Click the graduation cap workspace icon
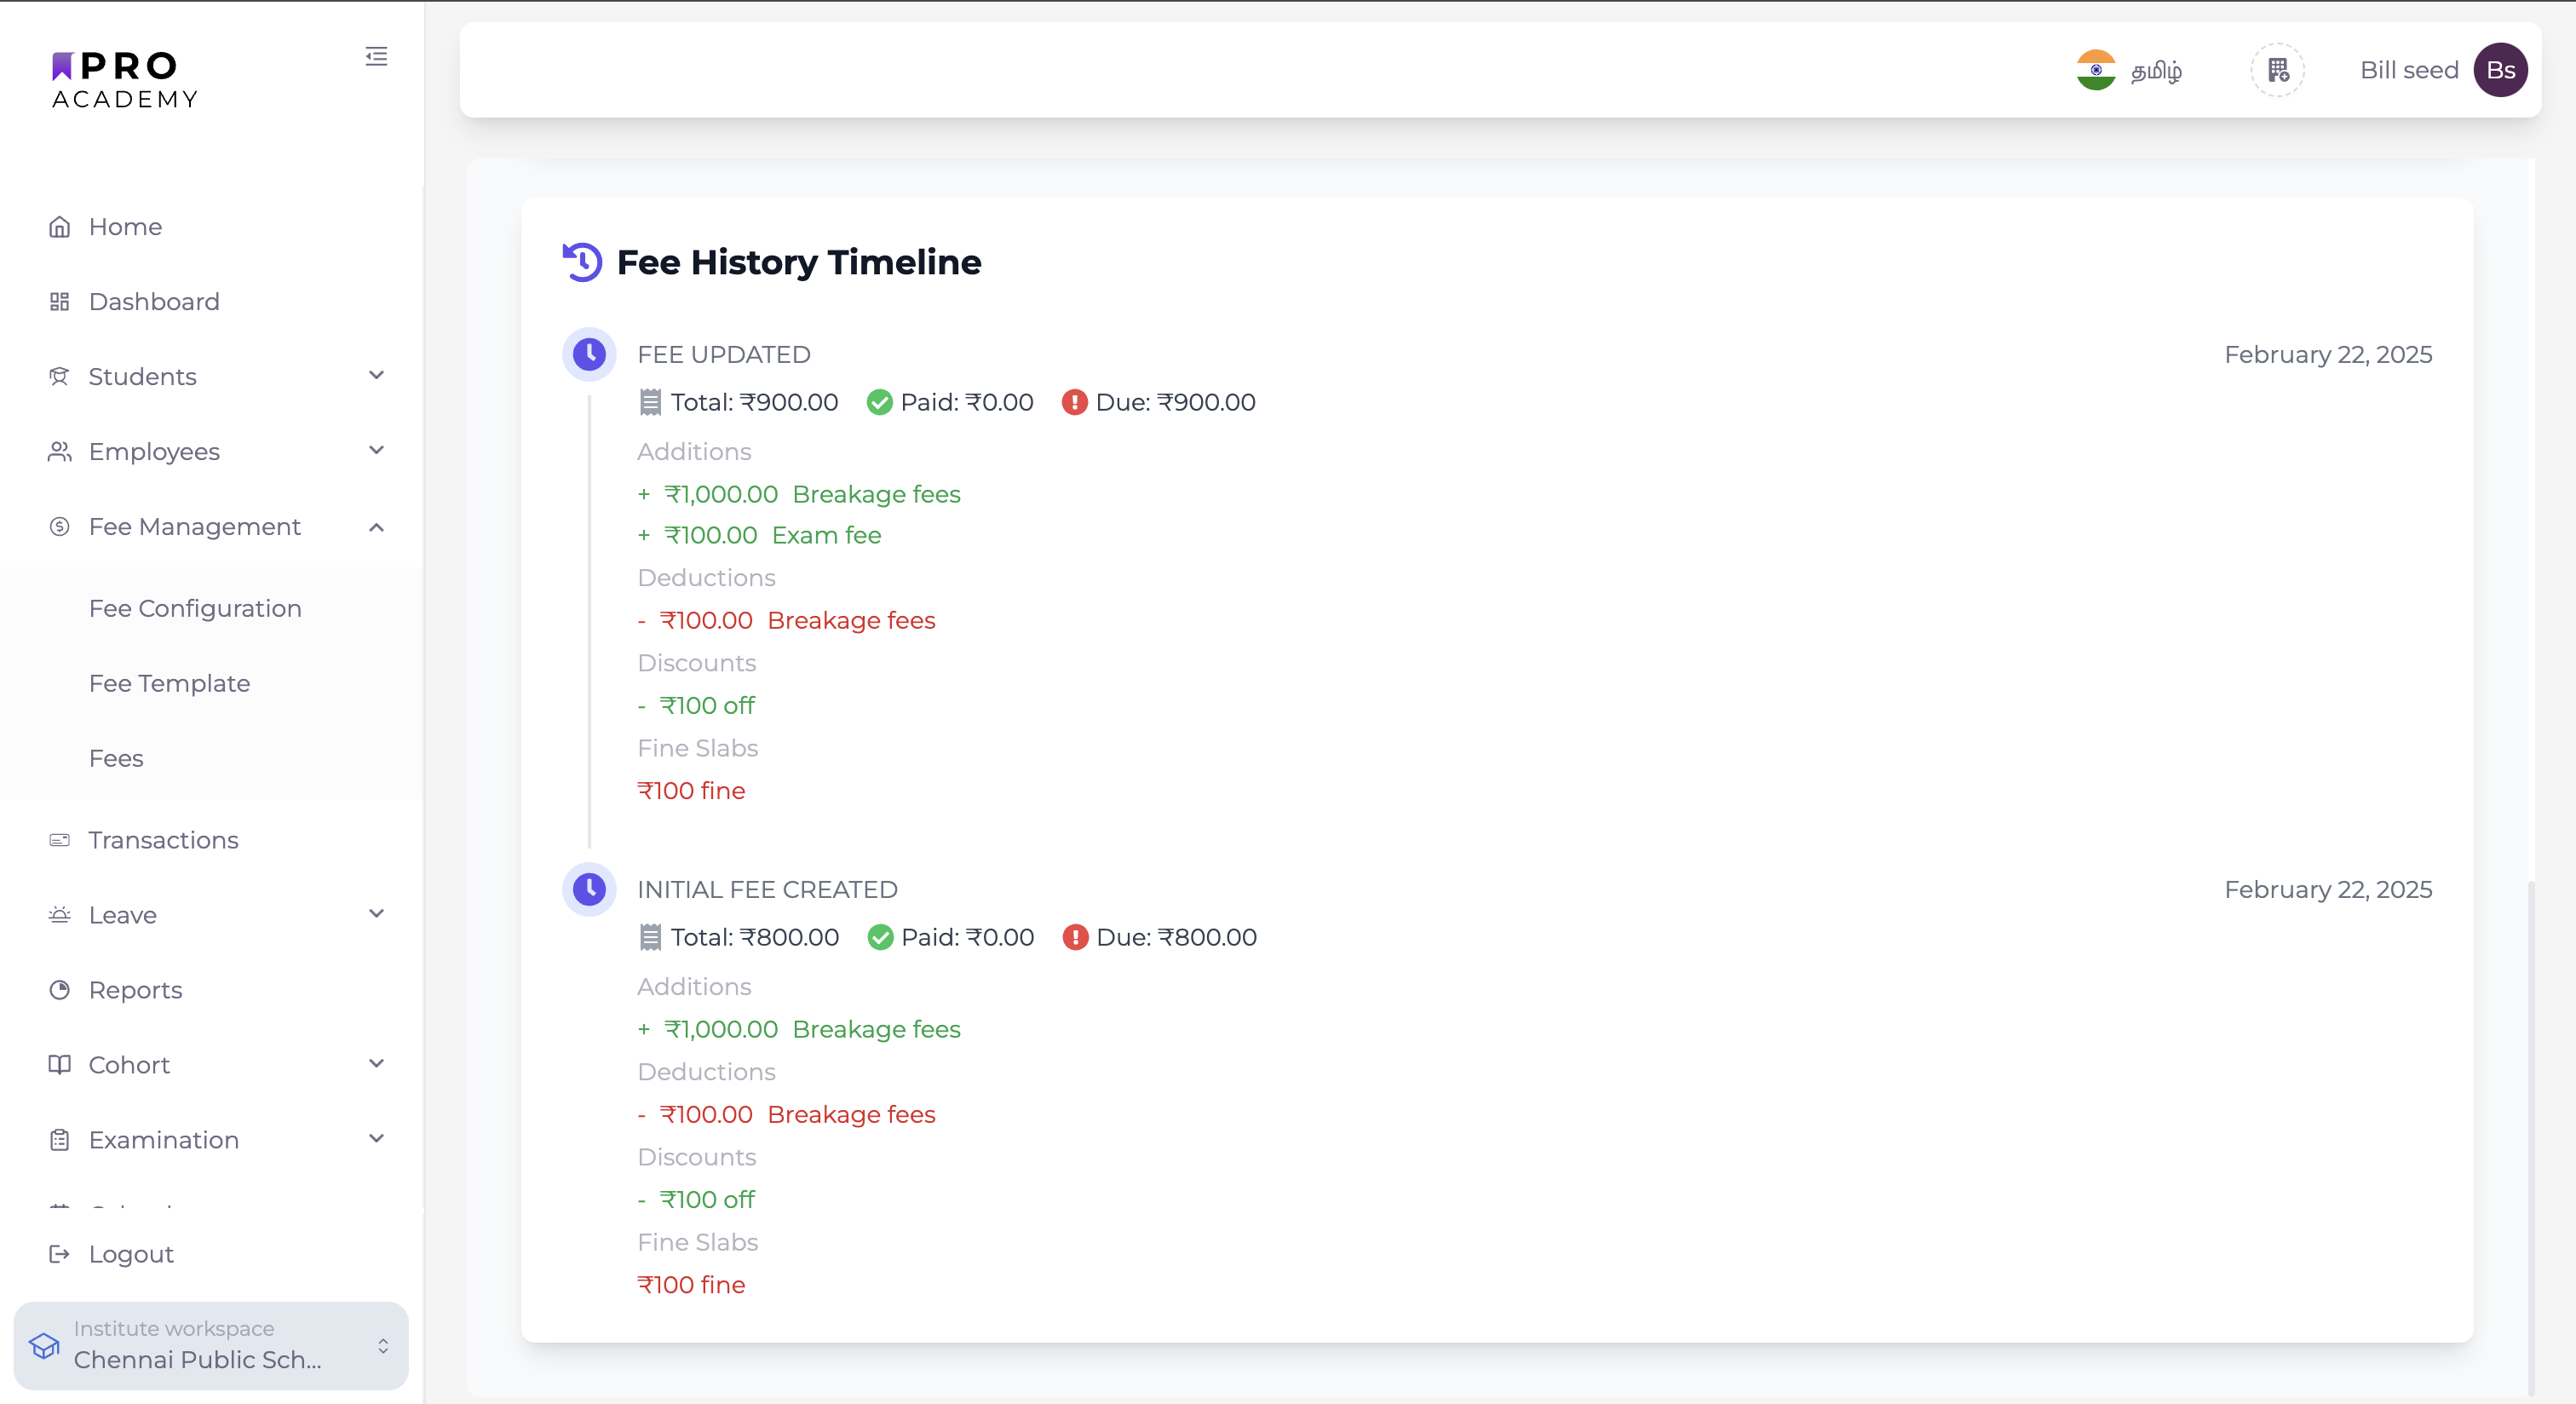 (44, 1346)
